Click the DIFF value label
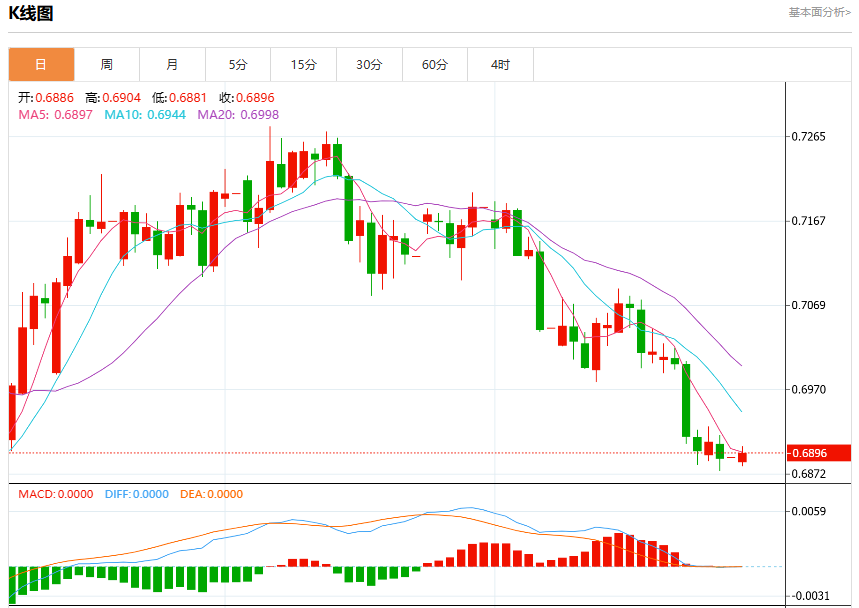This screenshot has height=608, width=859. click(137, 494)
